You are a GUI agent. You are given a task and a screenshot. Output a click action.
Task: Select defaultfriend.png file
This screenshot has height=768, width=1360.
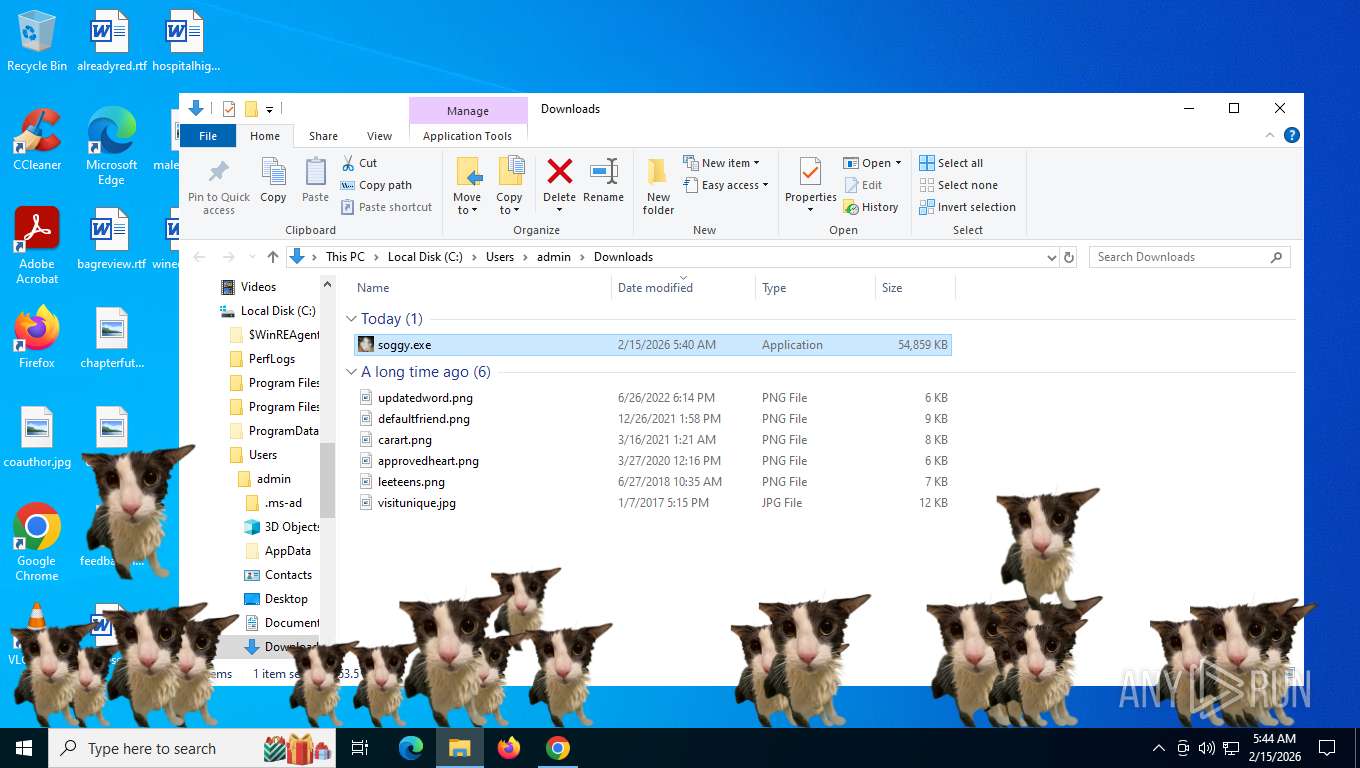click(653, 419)
